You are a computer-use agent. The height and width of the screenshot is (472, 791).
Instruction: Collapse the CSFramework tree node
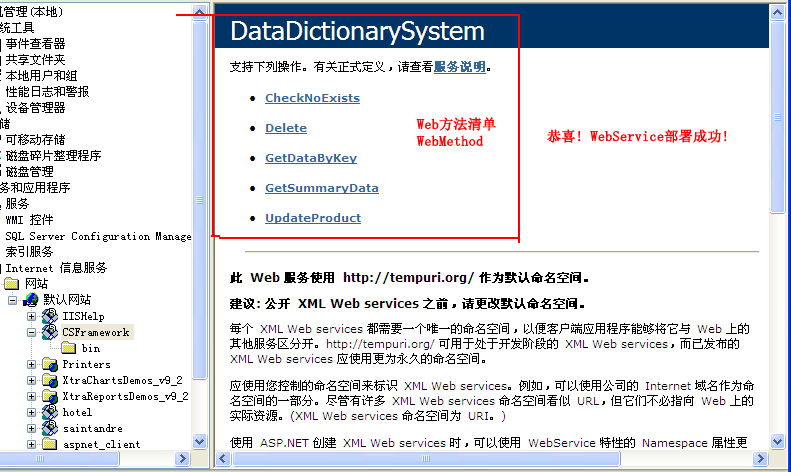(32, 332)
